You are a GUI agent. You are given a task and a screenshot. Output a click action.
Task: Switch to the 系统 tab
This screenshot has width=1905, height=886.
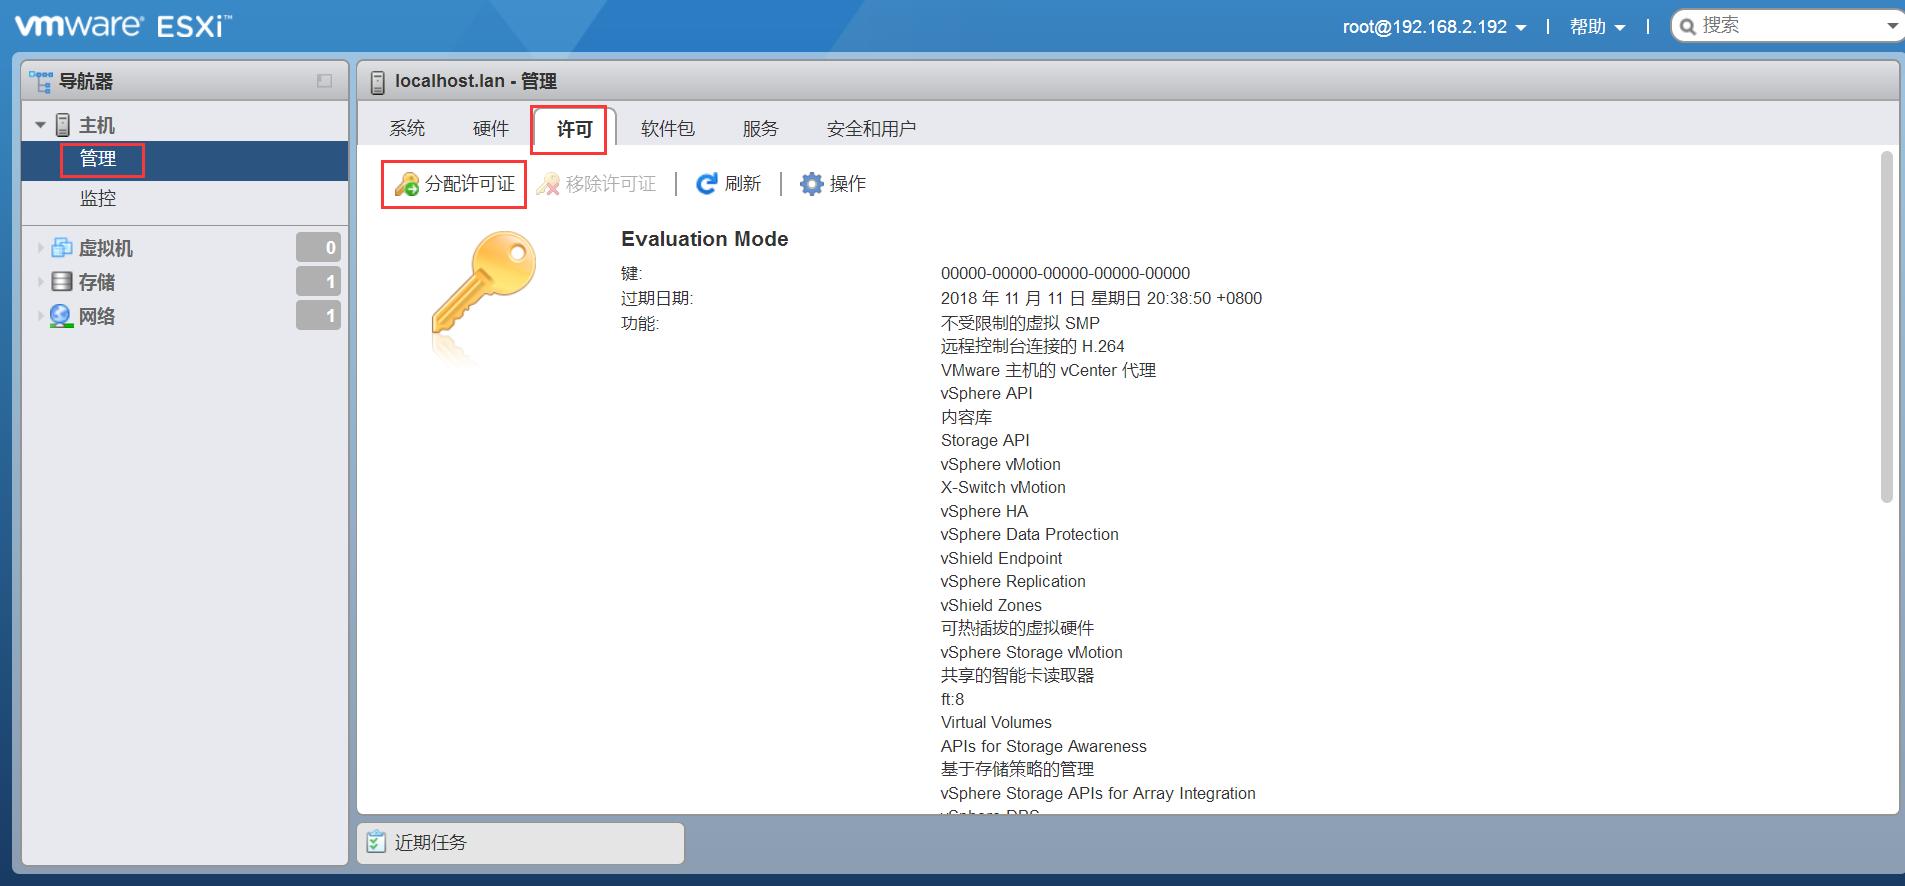tap(407, 128)
